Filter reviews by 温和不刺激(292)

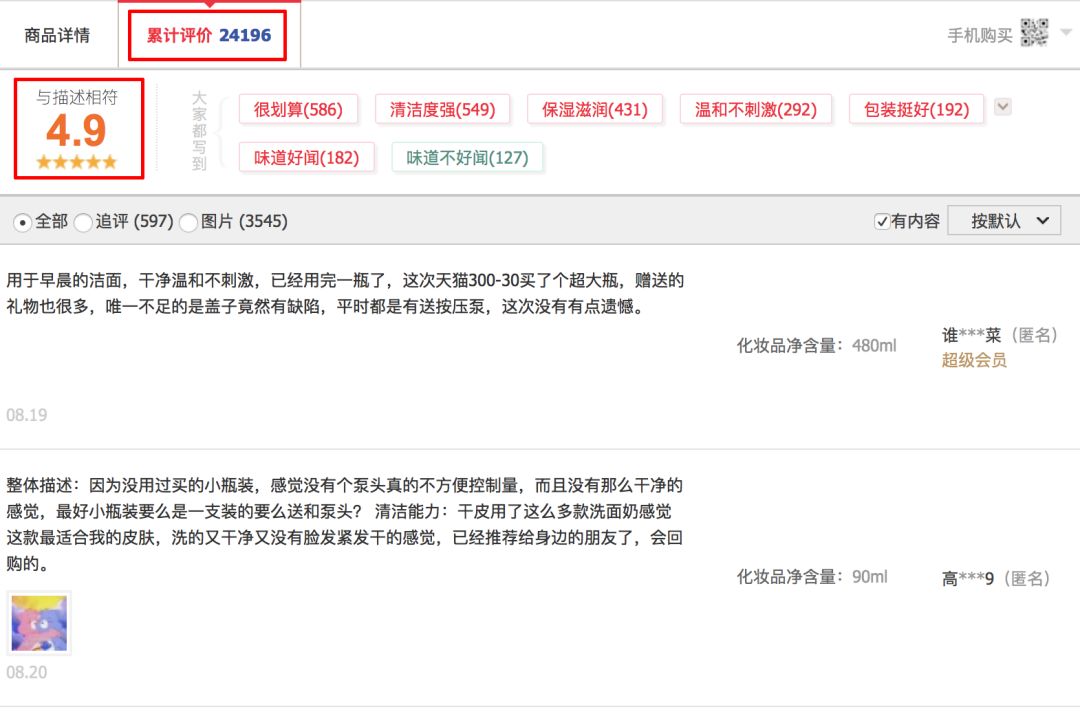[756, 109]
